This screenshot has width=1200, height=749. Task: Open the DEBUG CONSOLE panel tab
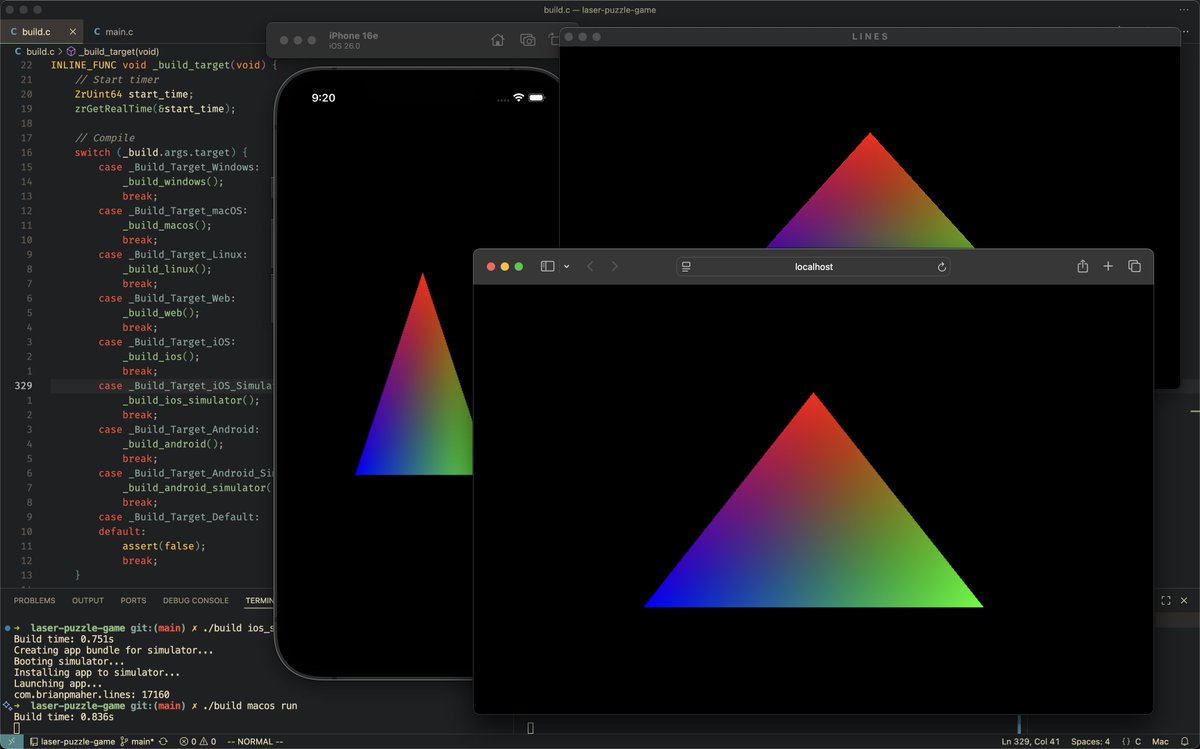point(194,600)
